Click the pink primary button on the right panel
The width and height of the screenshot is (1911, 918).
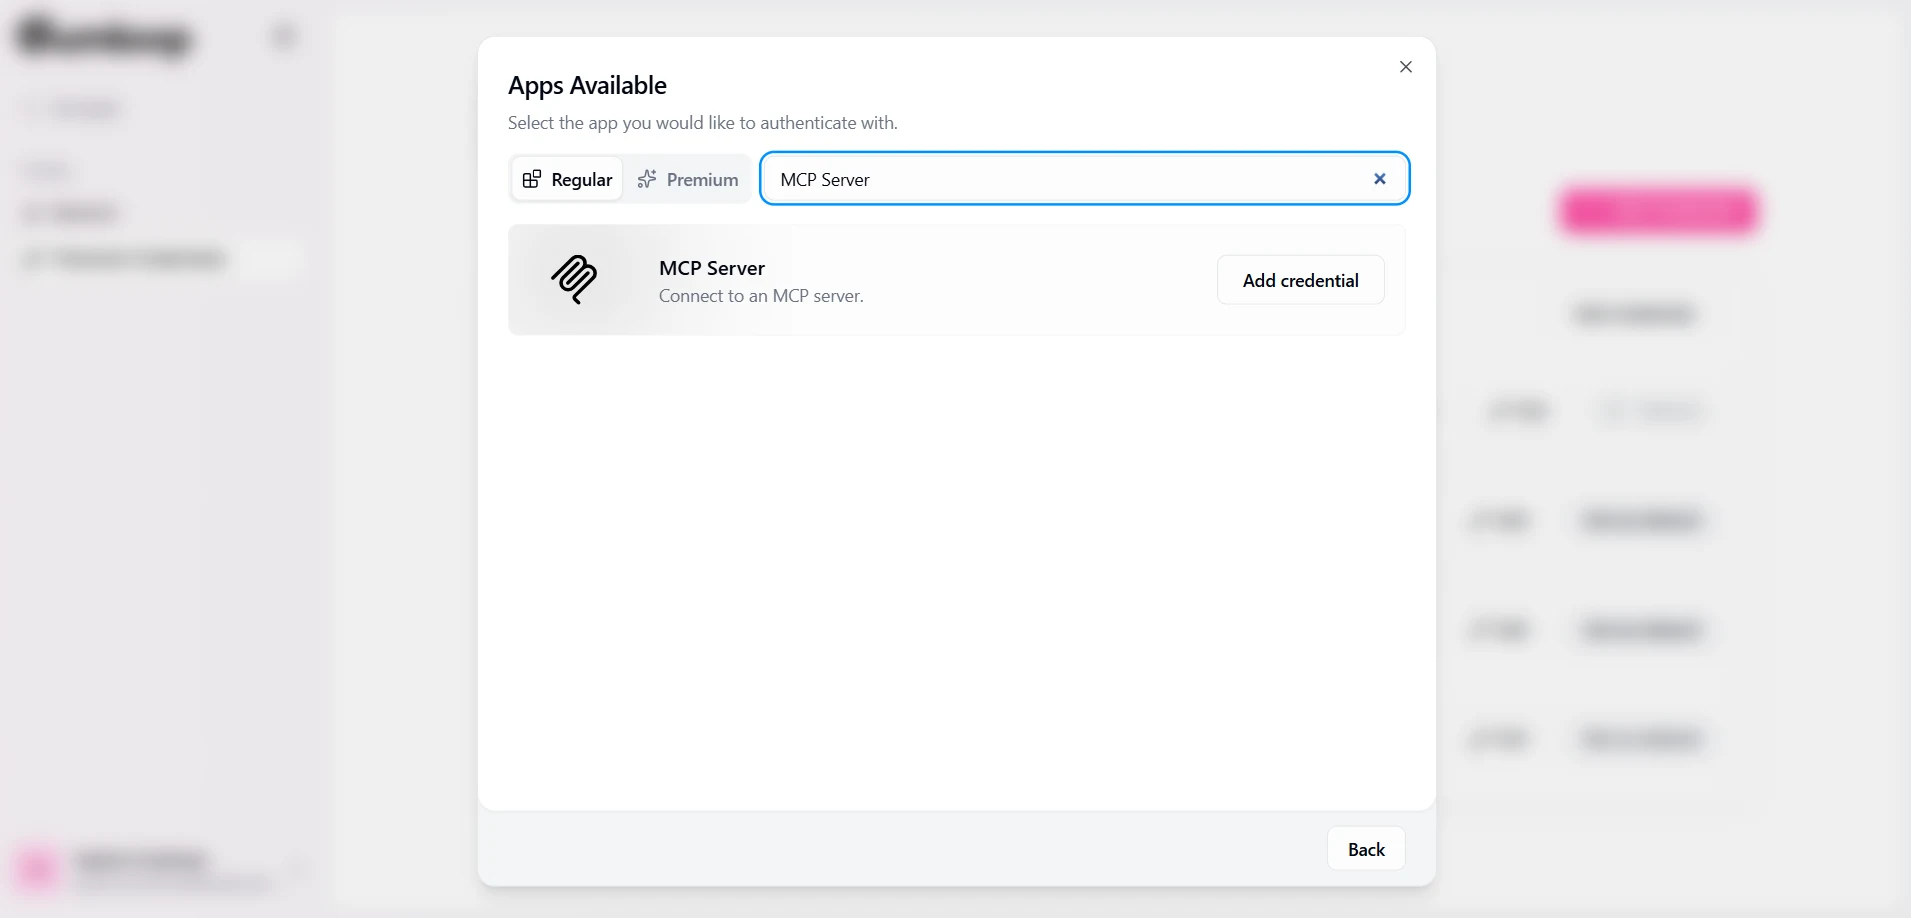[1658, 211]
